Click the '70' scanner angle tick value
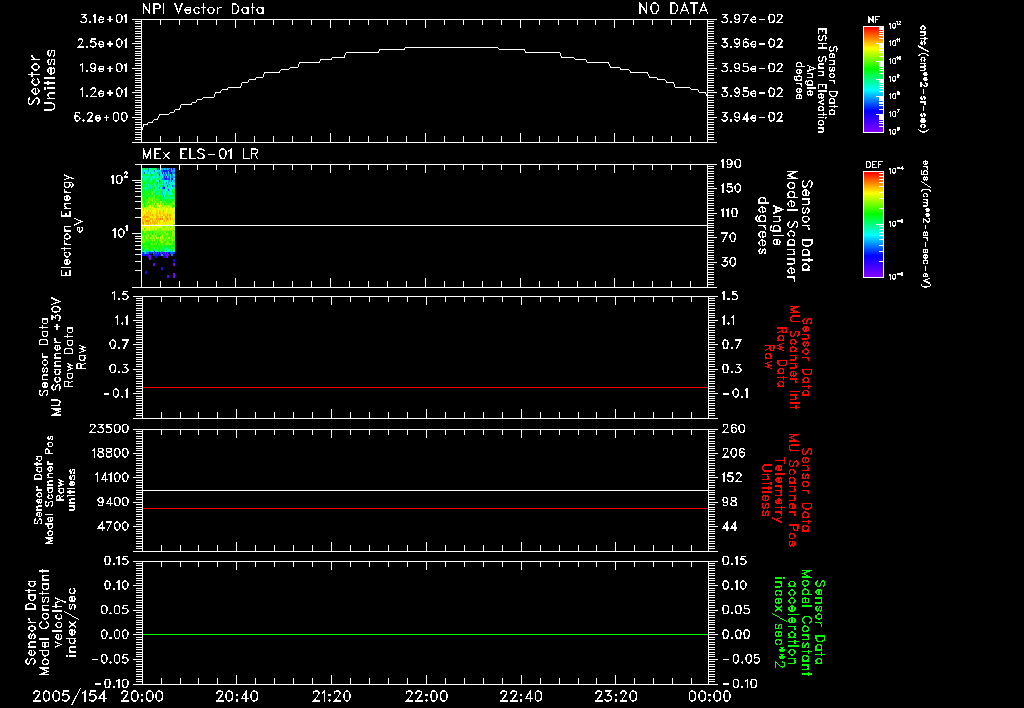This screenshot has width=1024, height=708. [729, 238]
